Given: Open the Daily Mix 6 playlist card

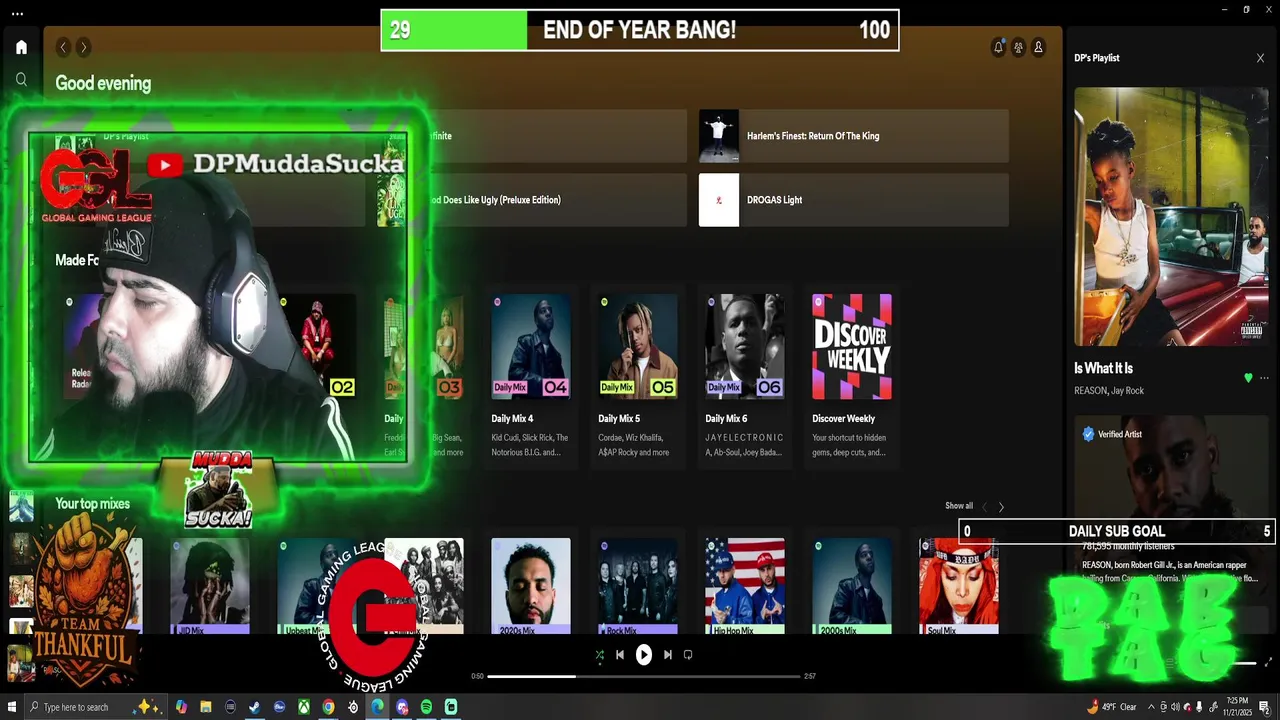Looking at the screenshot, I should pyautogui.click(x=745, y=378).
